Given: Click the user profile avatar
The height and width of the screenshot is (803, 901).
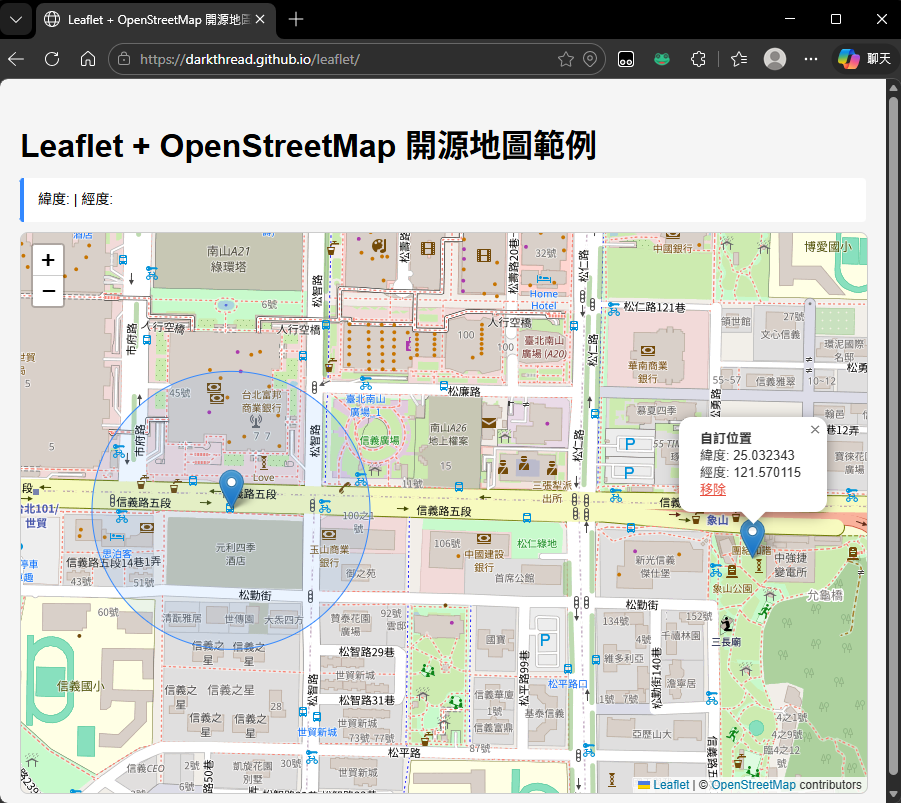Looking at the screenshot, I should pyautogui.click(x=774, y=59).
